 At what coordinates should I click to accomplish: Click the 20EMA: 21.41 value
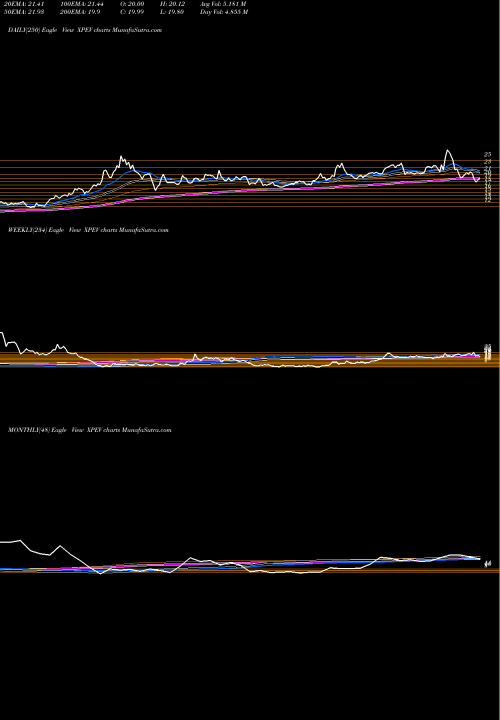point(22,4)
